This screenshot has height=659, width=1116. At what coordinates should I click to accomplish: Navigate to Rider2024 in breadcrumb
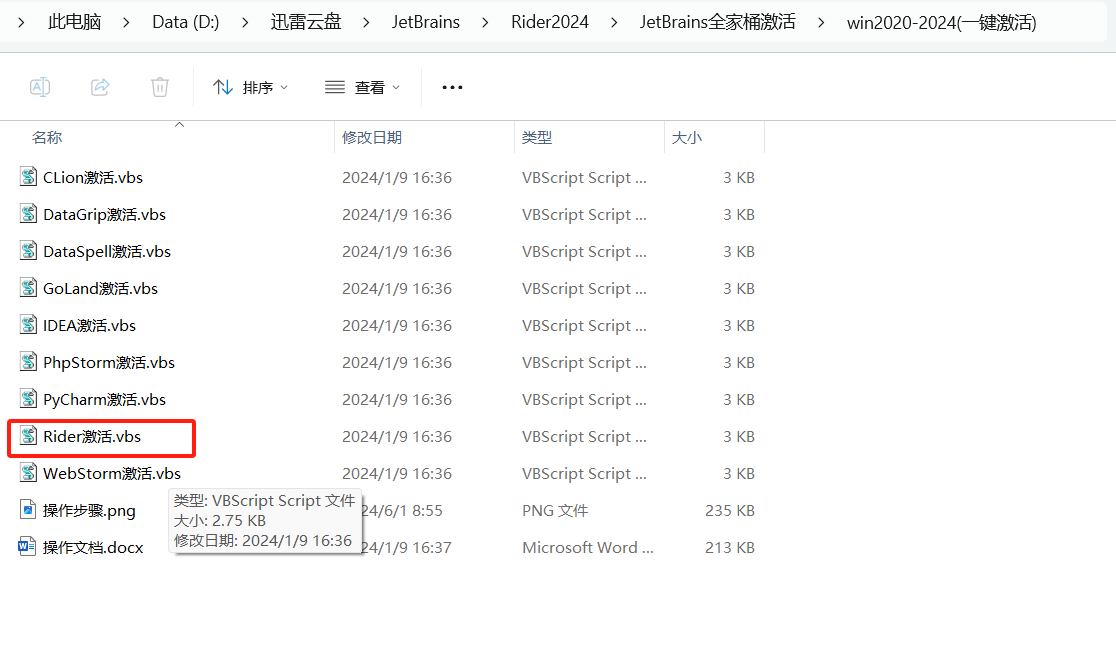coord(550,22)
